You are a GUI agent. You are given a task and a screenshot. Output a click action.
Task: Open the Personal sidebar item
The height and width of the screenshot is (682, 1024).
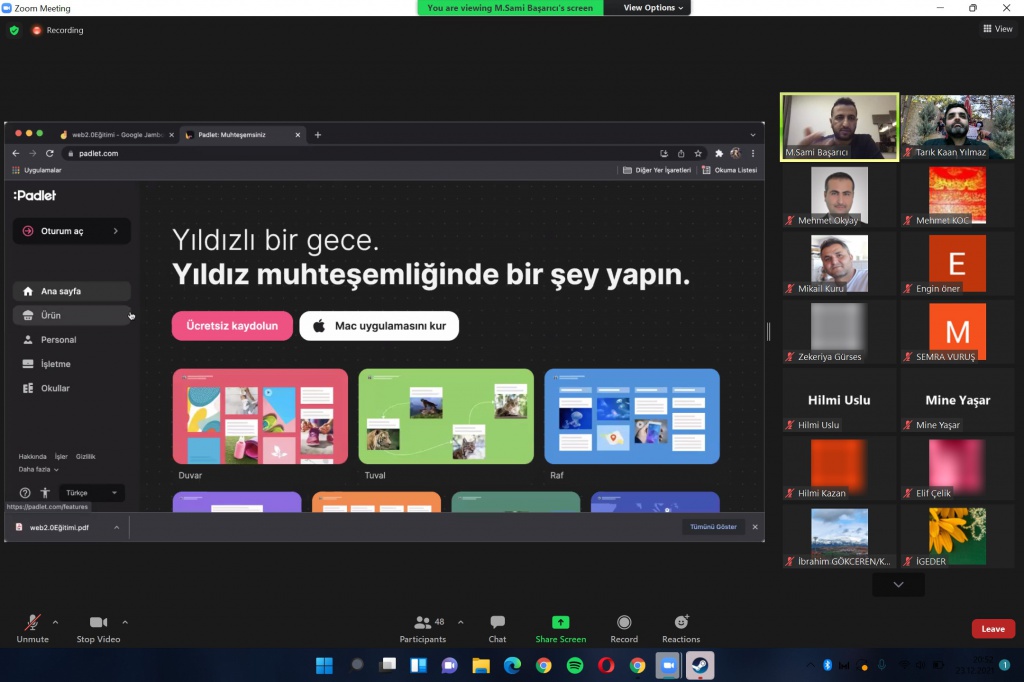click(72, 340)
